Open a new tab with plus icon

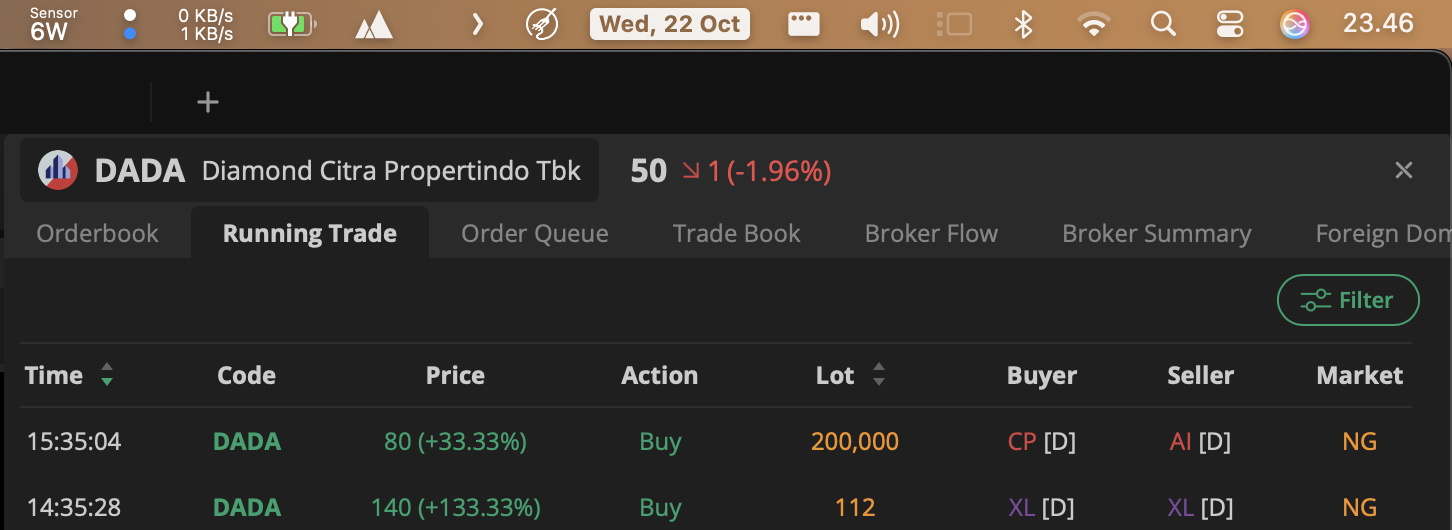(207, 102)
